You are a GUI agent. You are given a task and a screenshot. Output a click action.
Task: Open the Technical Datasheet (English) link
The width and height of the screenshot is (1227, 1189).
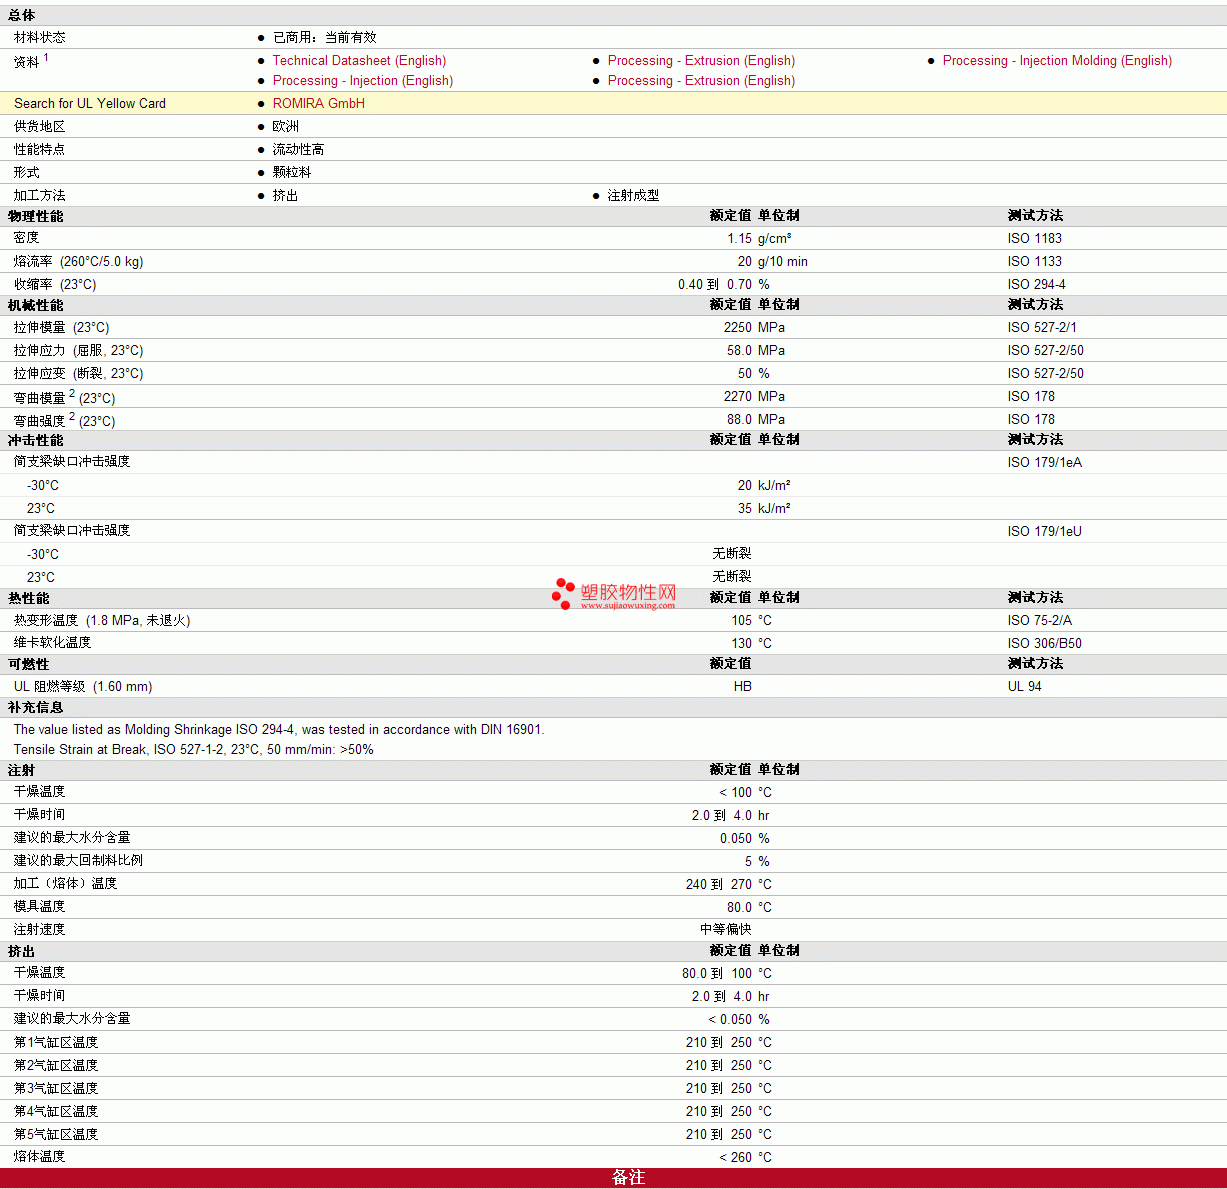click(x=359, y=61)
